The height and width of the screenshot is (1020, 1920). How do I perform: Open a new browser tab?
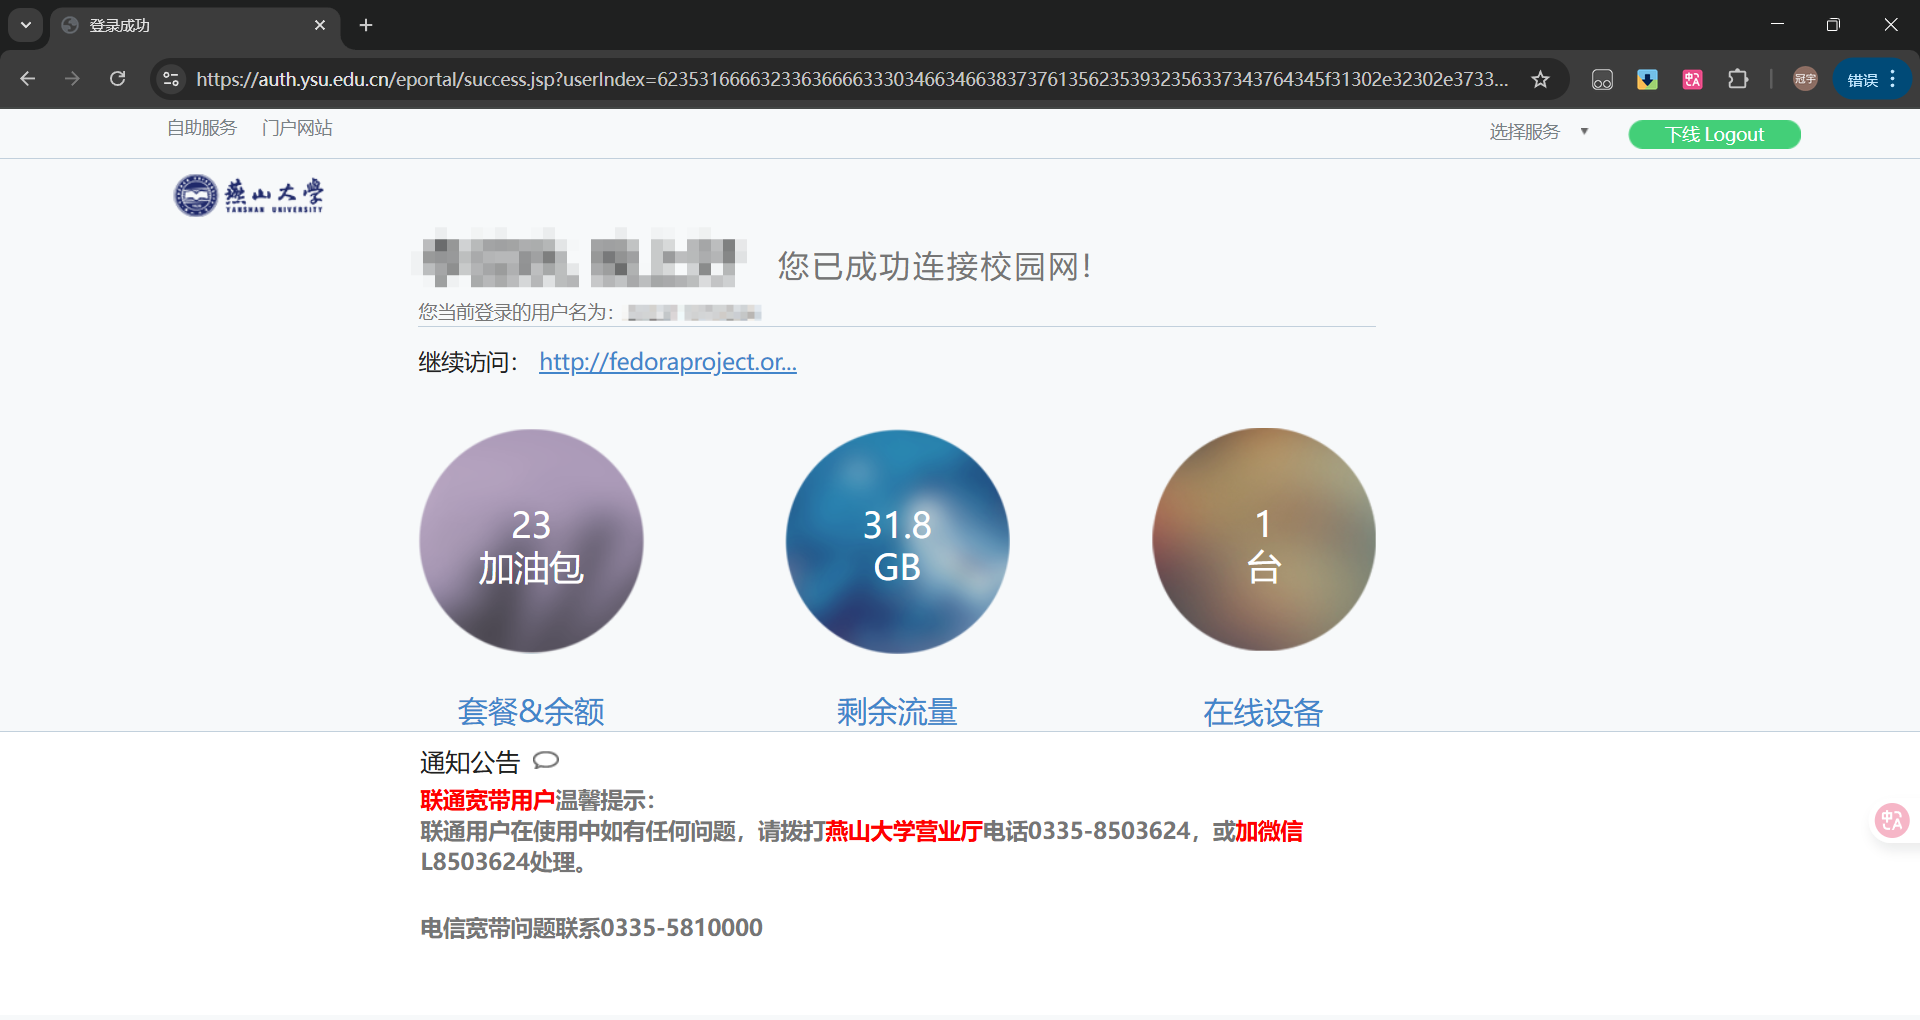pyautogui.click(x=366, y=25)
